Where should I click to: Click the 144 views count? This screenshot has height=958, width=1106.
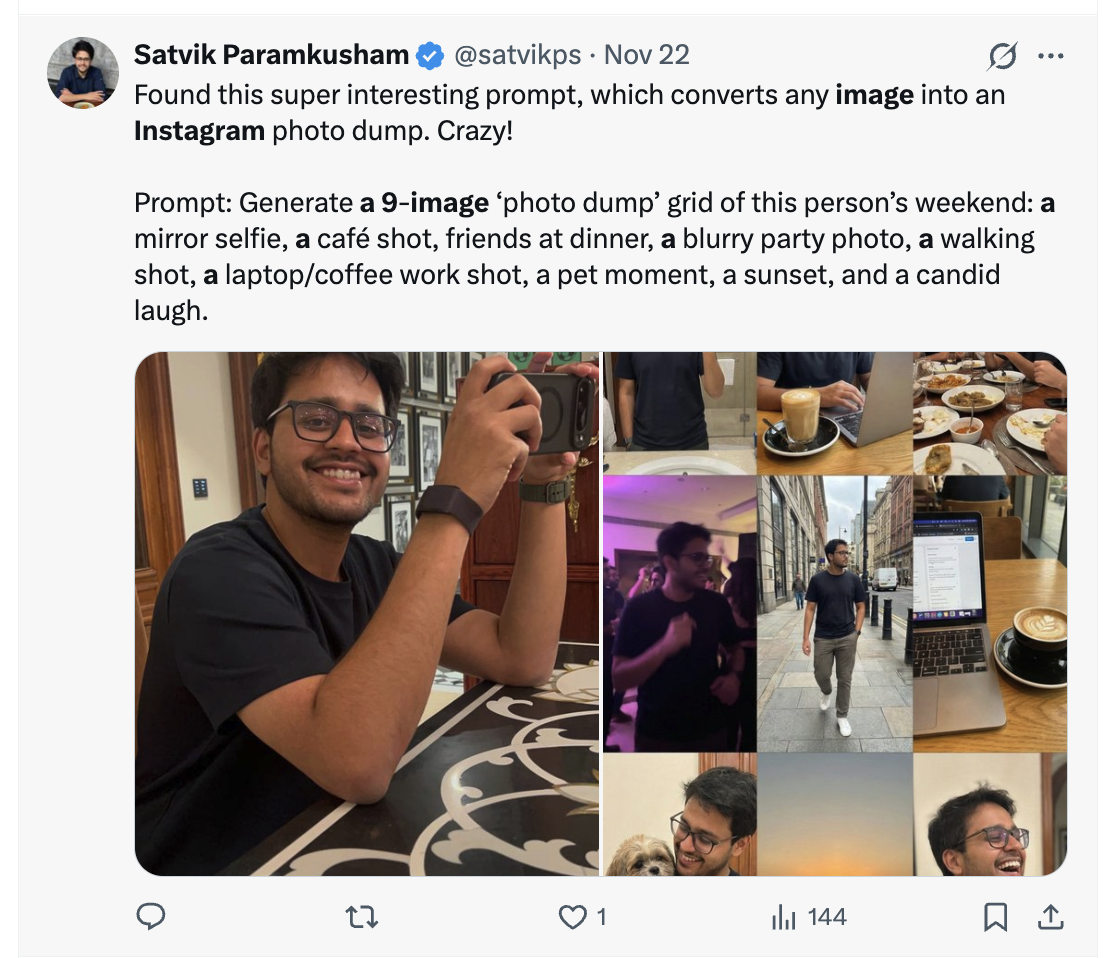[827, 916]
